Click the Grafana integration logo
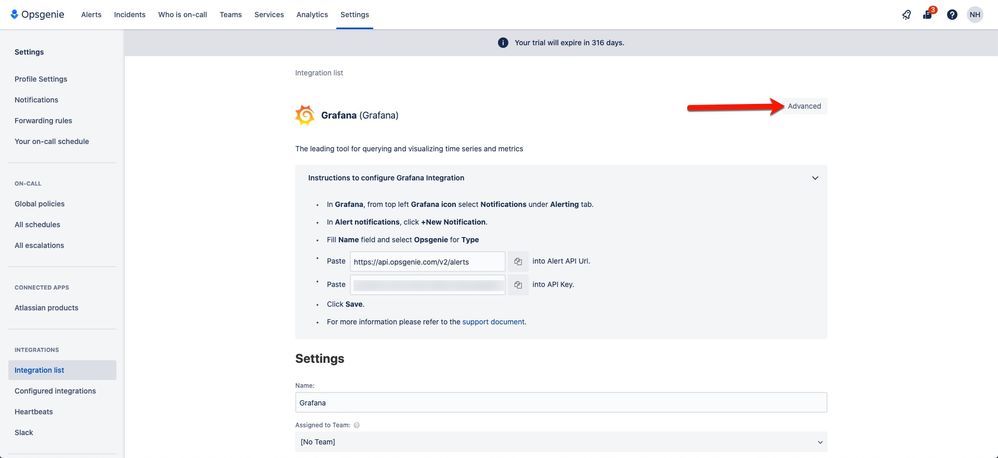This screenshot has width=998, height=458. pos(305,115)
